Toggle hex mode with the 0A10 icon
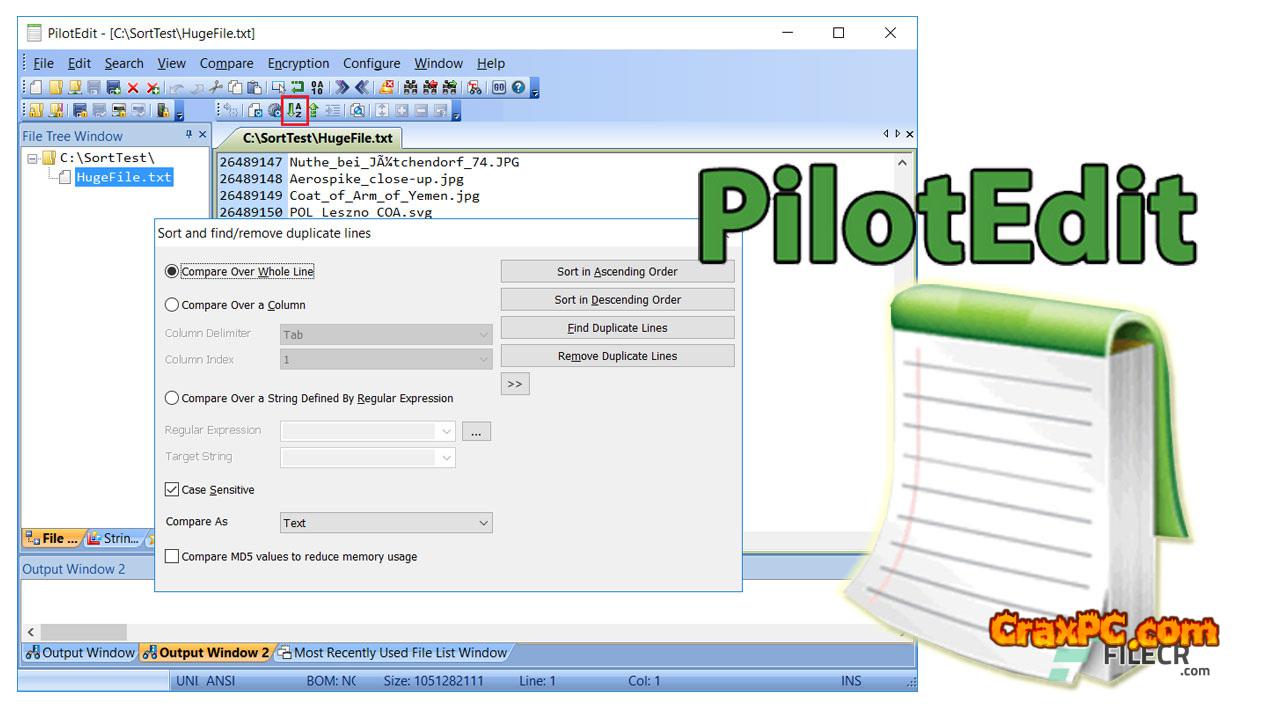Viewport: 1280px width, 720px height. click(317, 88)
